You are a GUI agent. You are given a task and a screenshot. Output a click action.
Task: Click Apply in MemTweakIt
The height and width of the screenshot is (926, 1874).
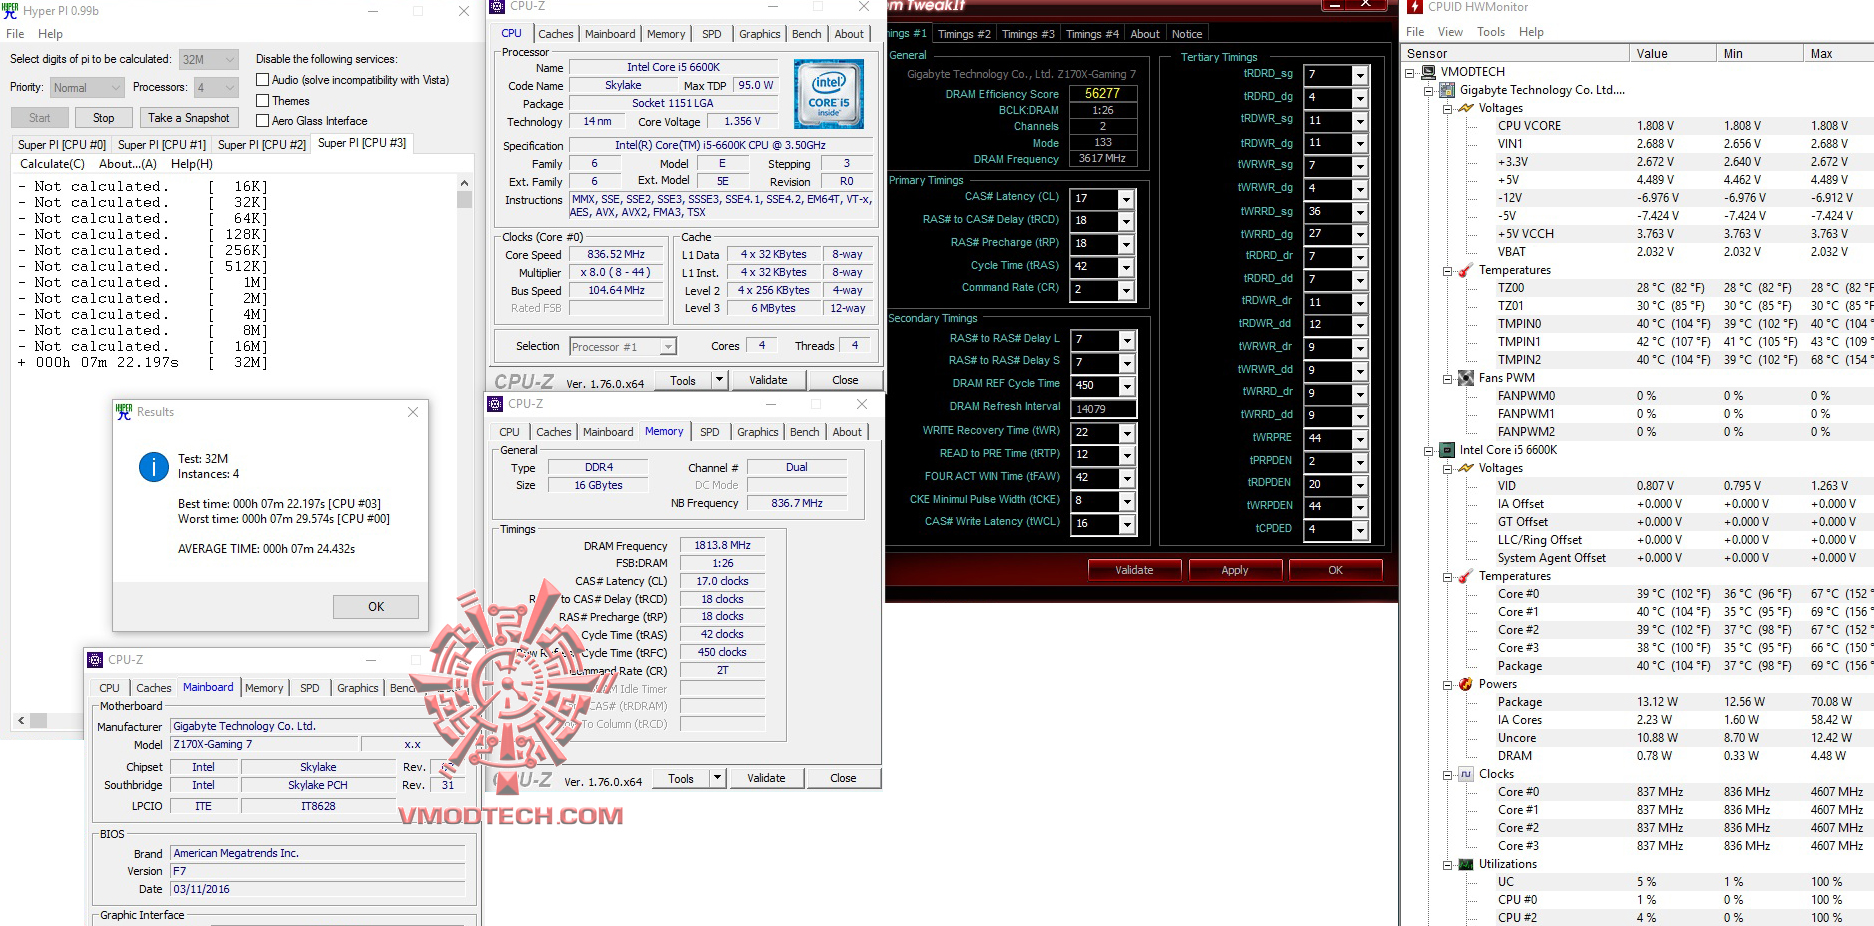[x=1234, y=570]
